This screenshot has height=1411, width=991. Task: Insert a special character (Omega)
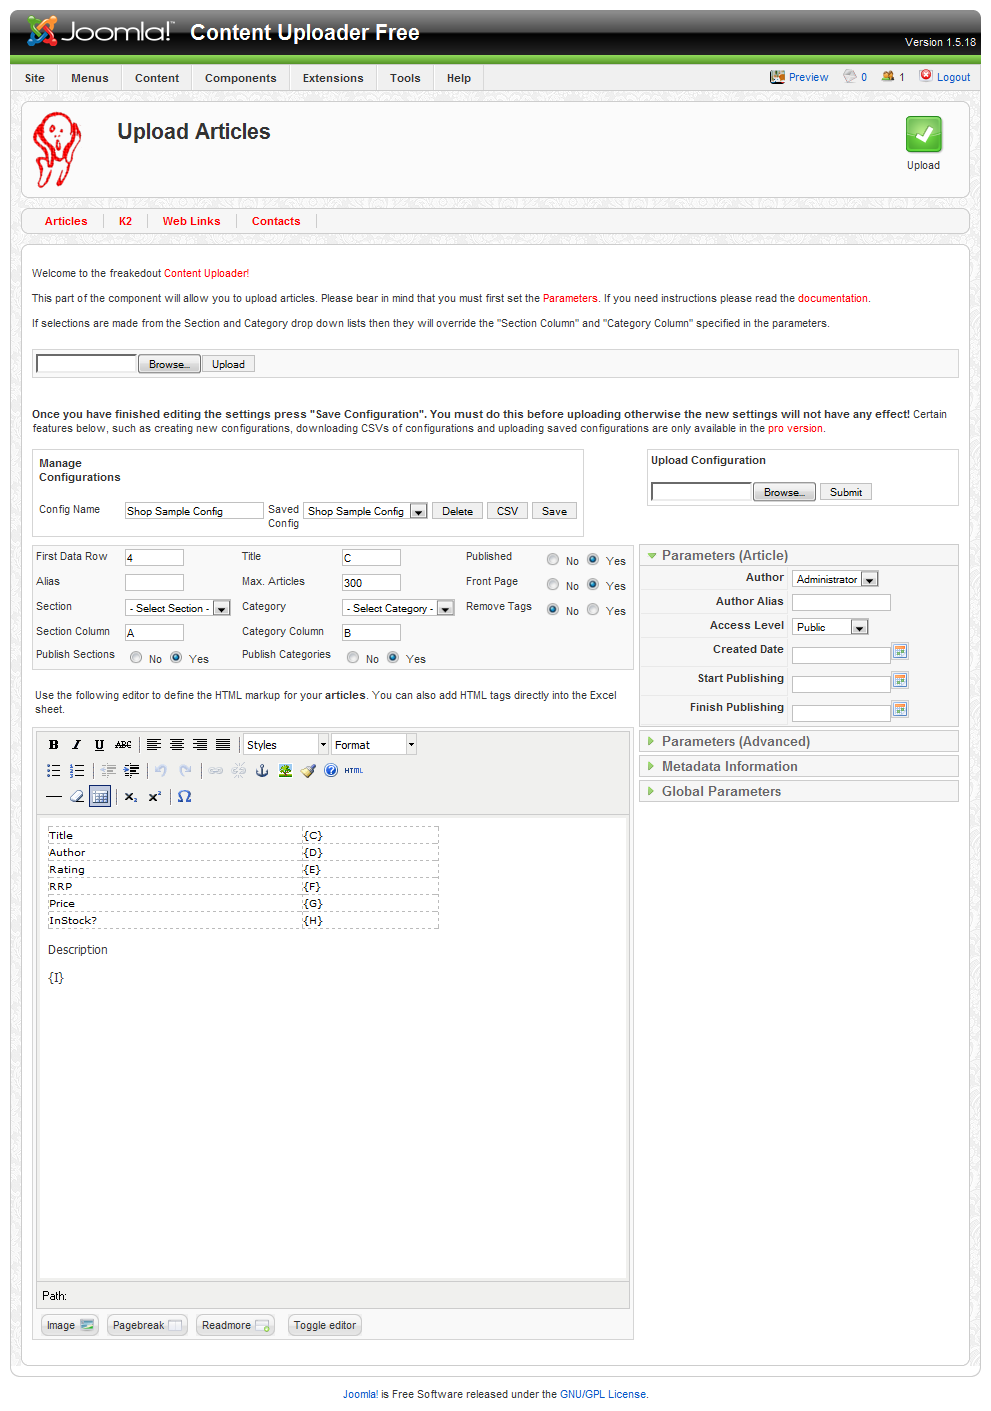pyautogui.click(x=184, y=796)
